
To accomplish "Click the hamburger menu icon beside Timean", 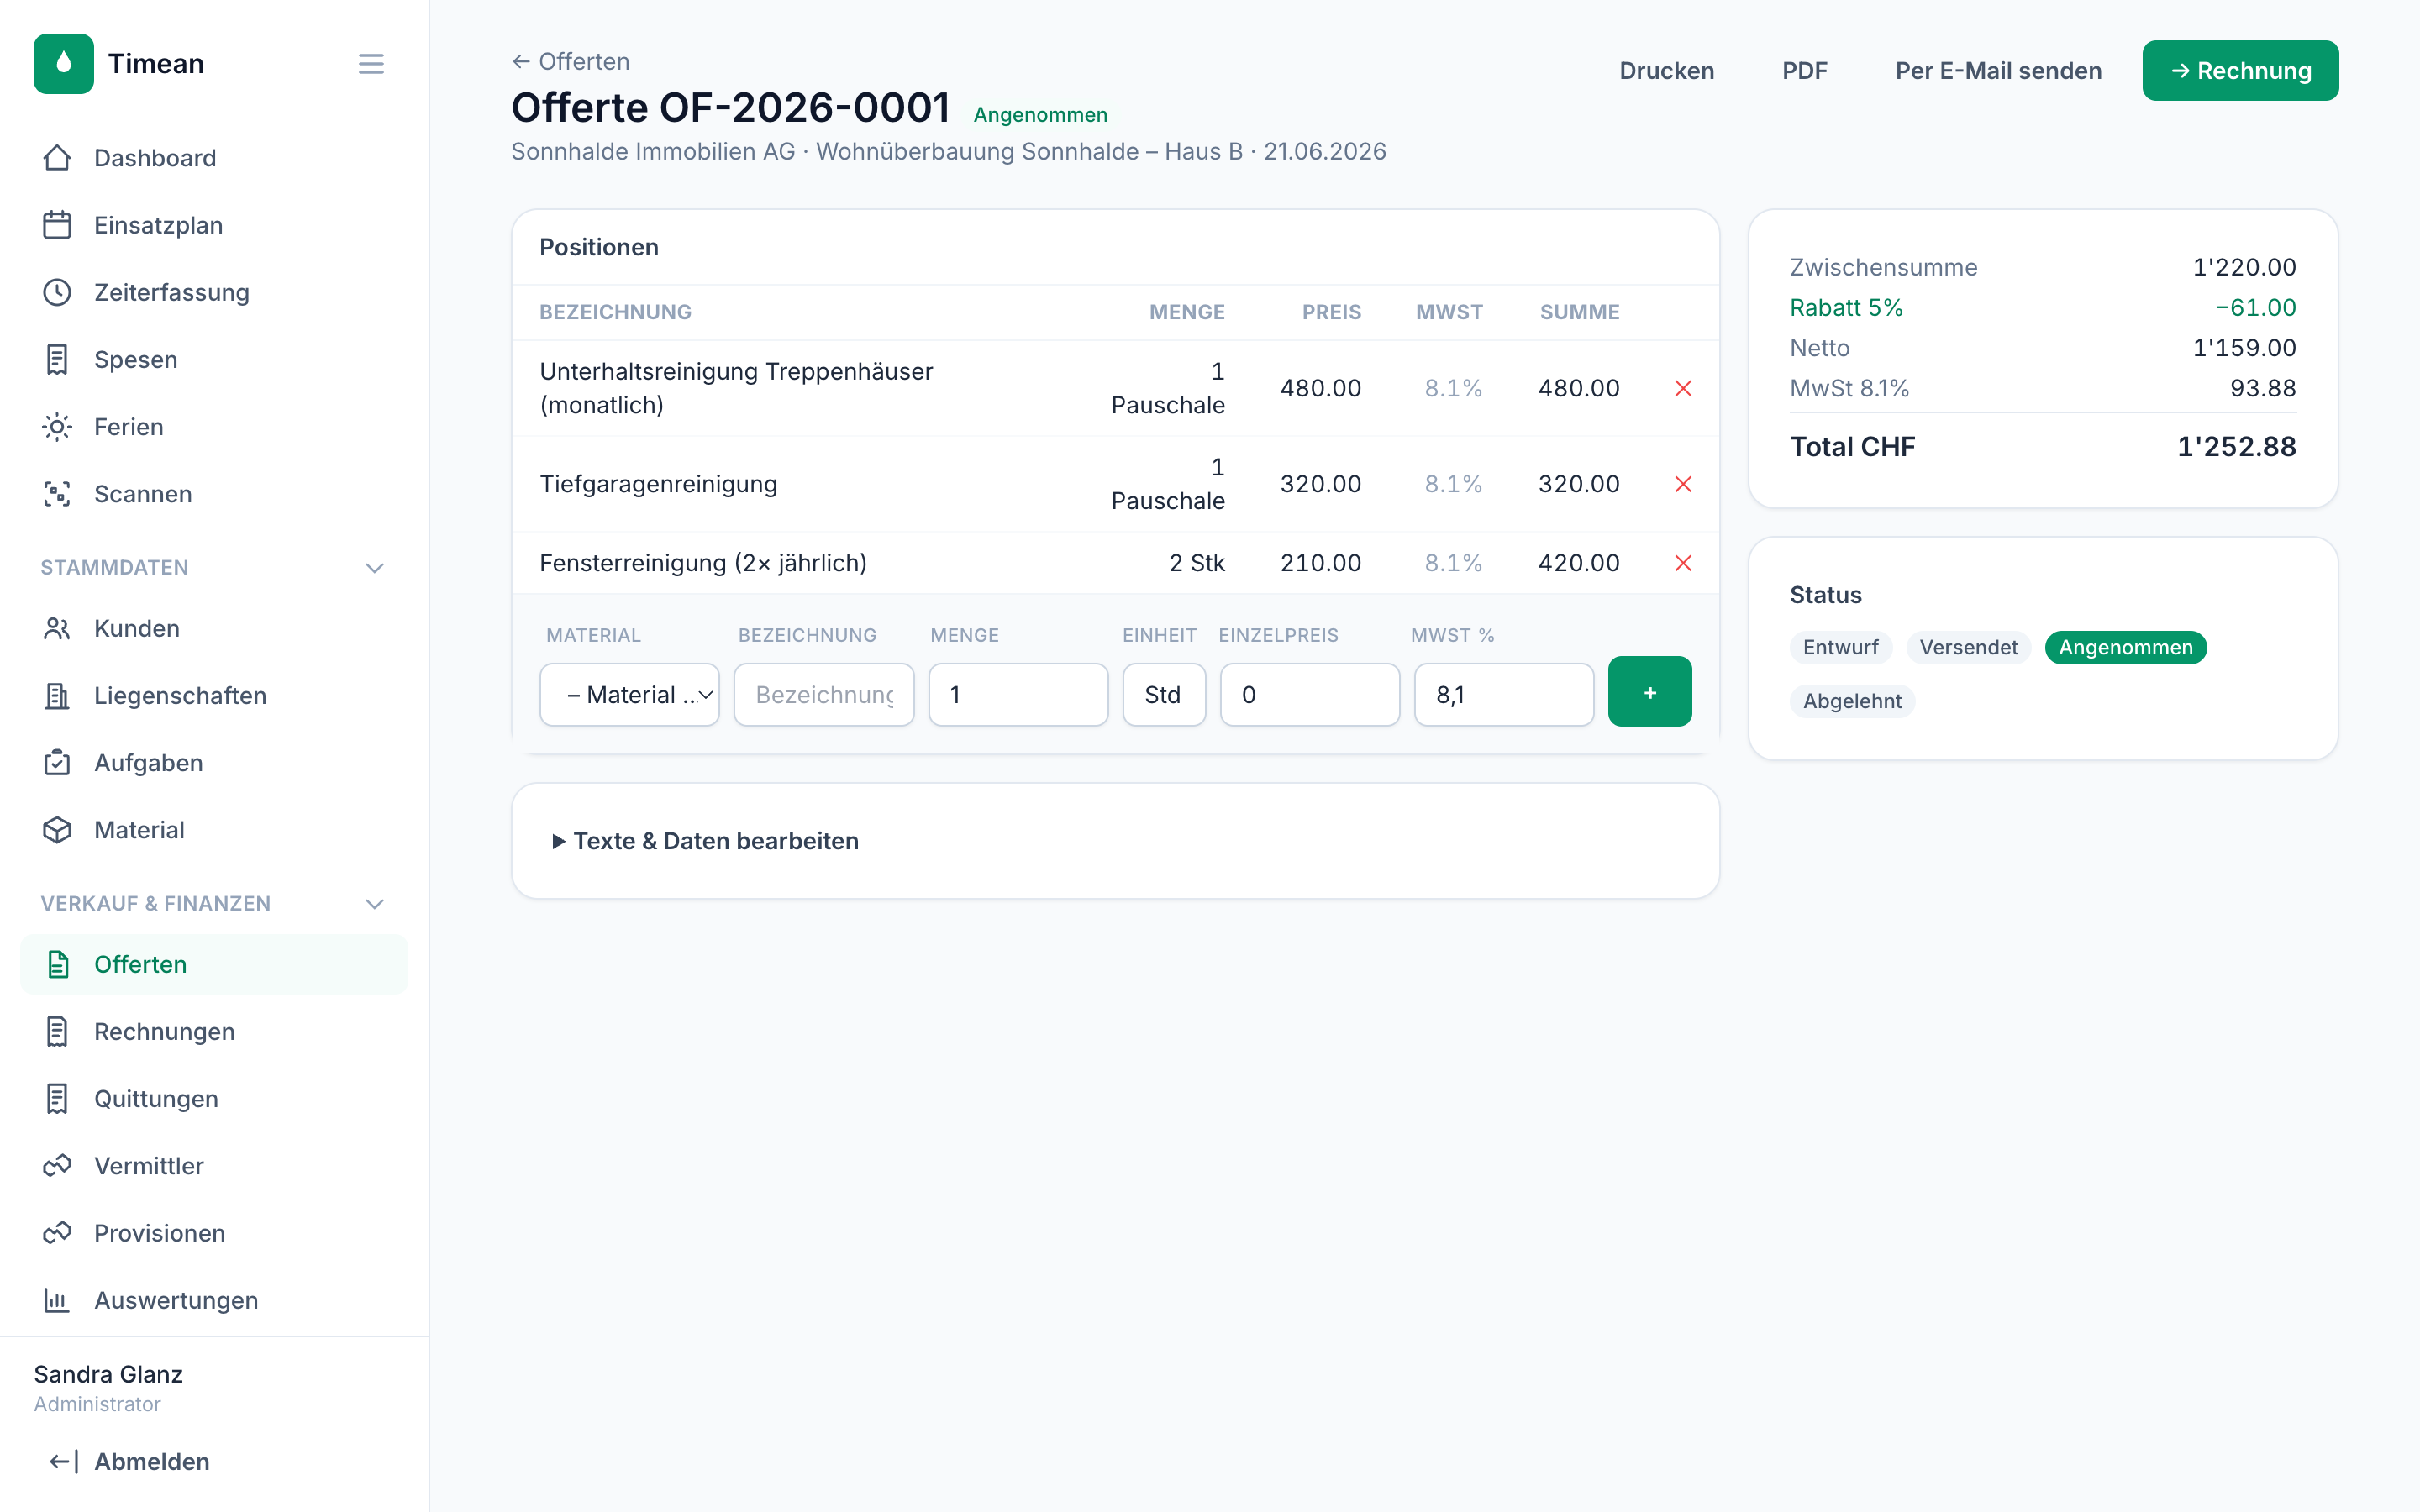I will pos(371,64).
